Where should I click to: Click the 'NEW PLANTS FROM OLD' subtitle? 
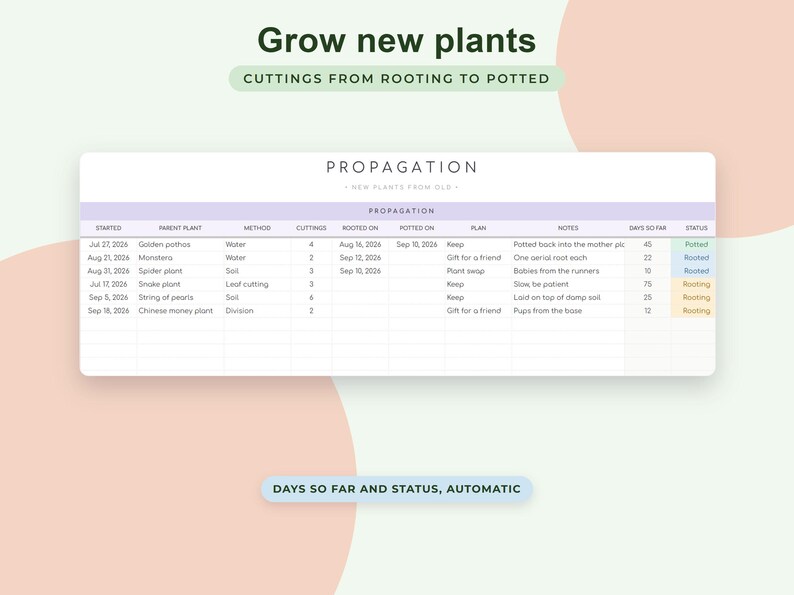402,187
